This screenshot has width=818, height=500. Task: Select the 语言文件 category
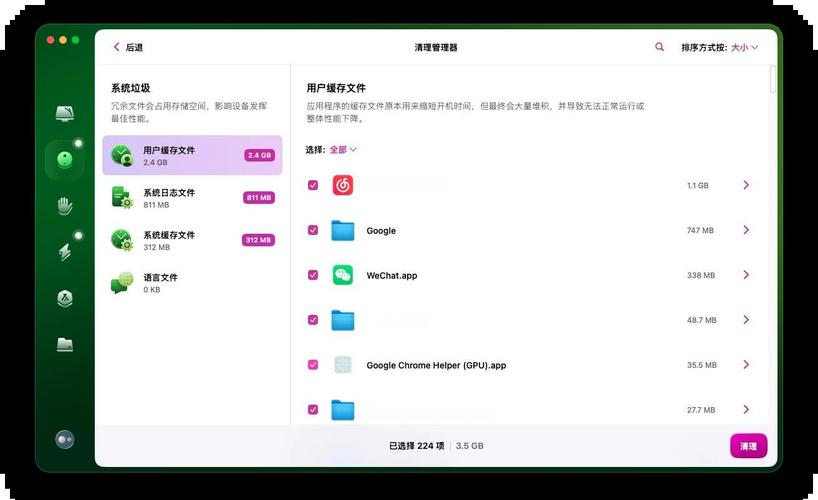(193, 282)
